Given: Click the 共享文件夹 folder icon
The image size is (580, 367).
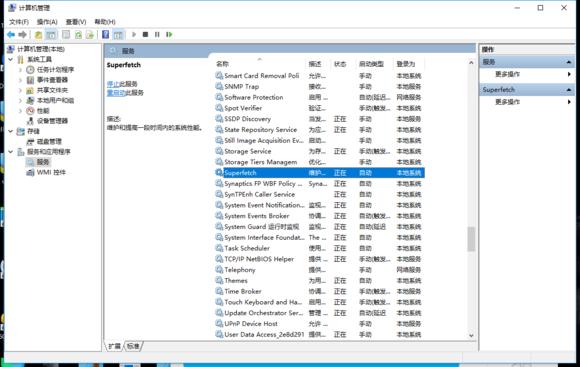Looking at the screenshot, I should (x=31, y=90).
